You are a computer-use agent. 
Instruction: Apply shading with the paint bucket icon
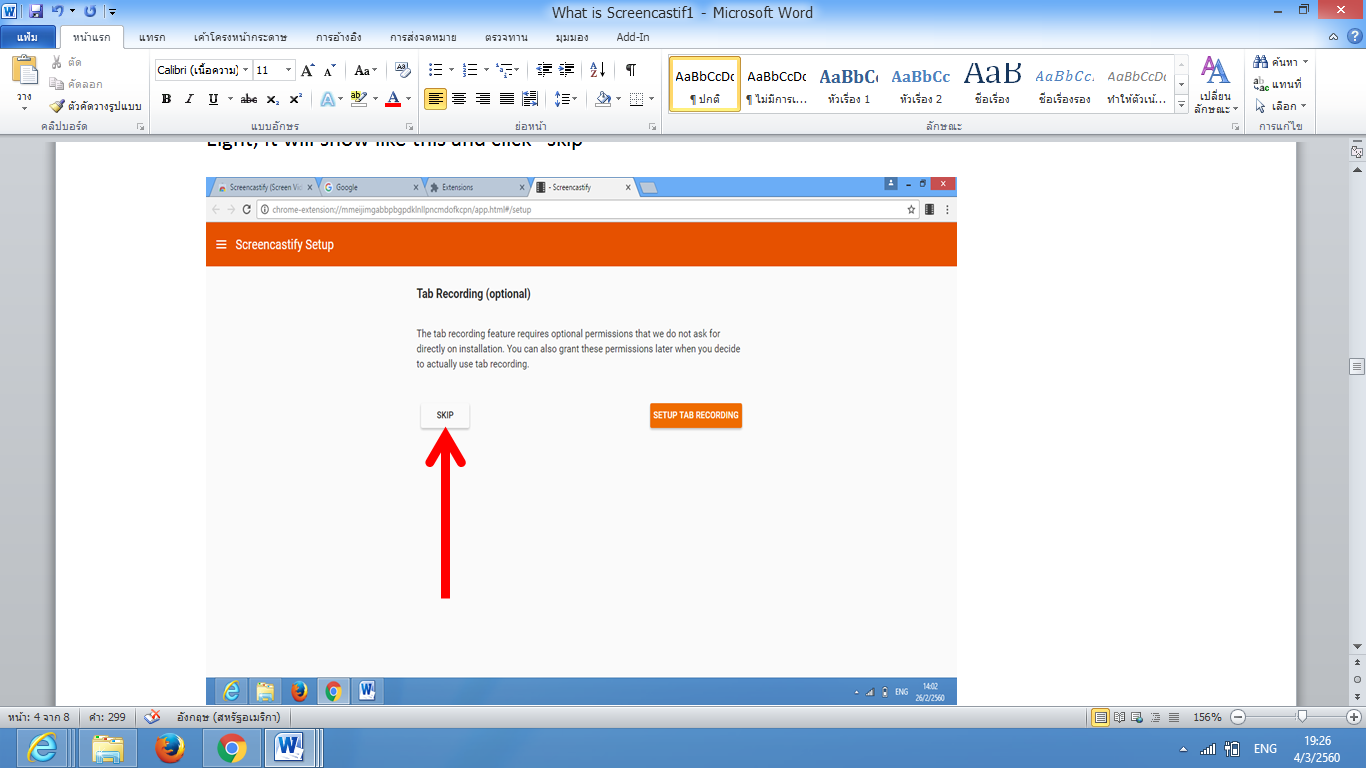[x=602, y=99]
